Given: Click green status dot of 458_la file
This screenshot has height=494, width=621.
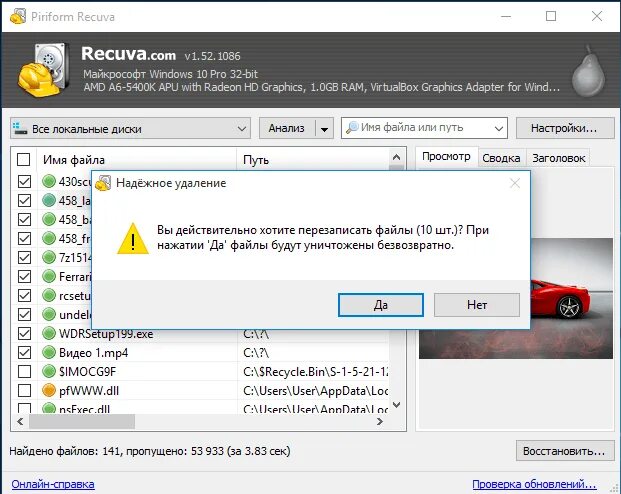Looking at the screenshot, I should (49, 200).
